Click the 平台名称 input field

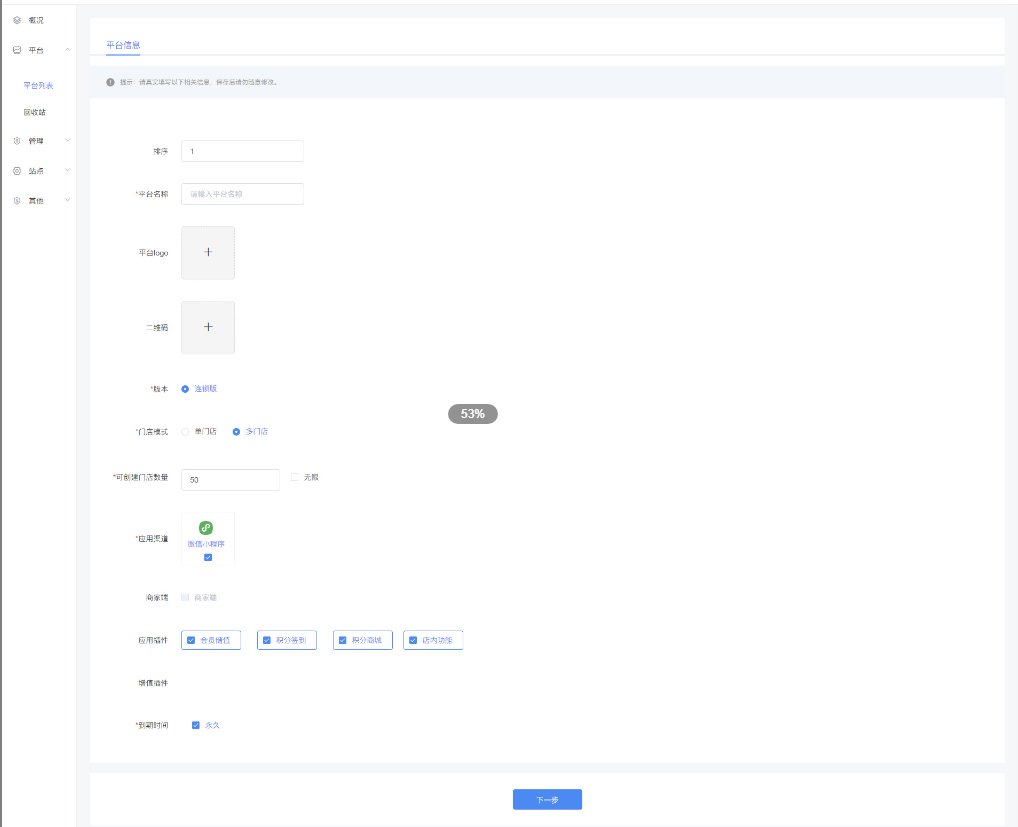point(242,194)
